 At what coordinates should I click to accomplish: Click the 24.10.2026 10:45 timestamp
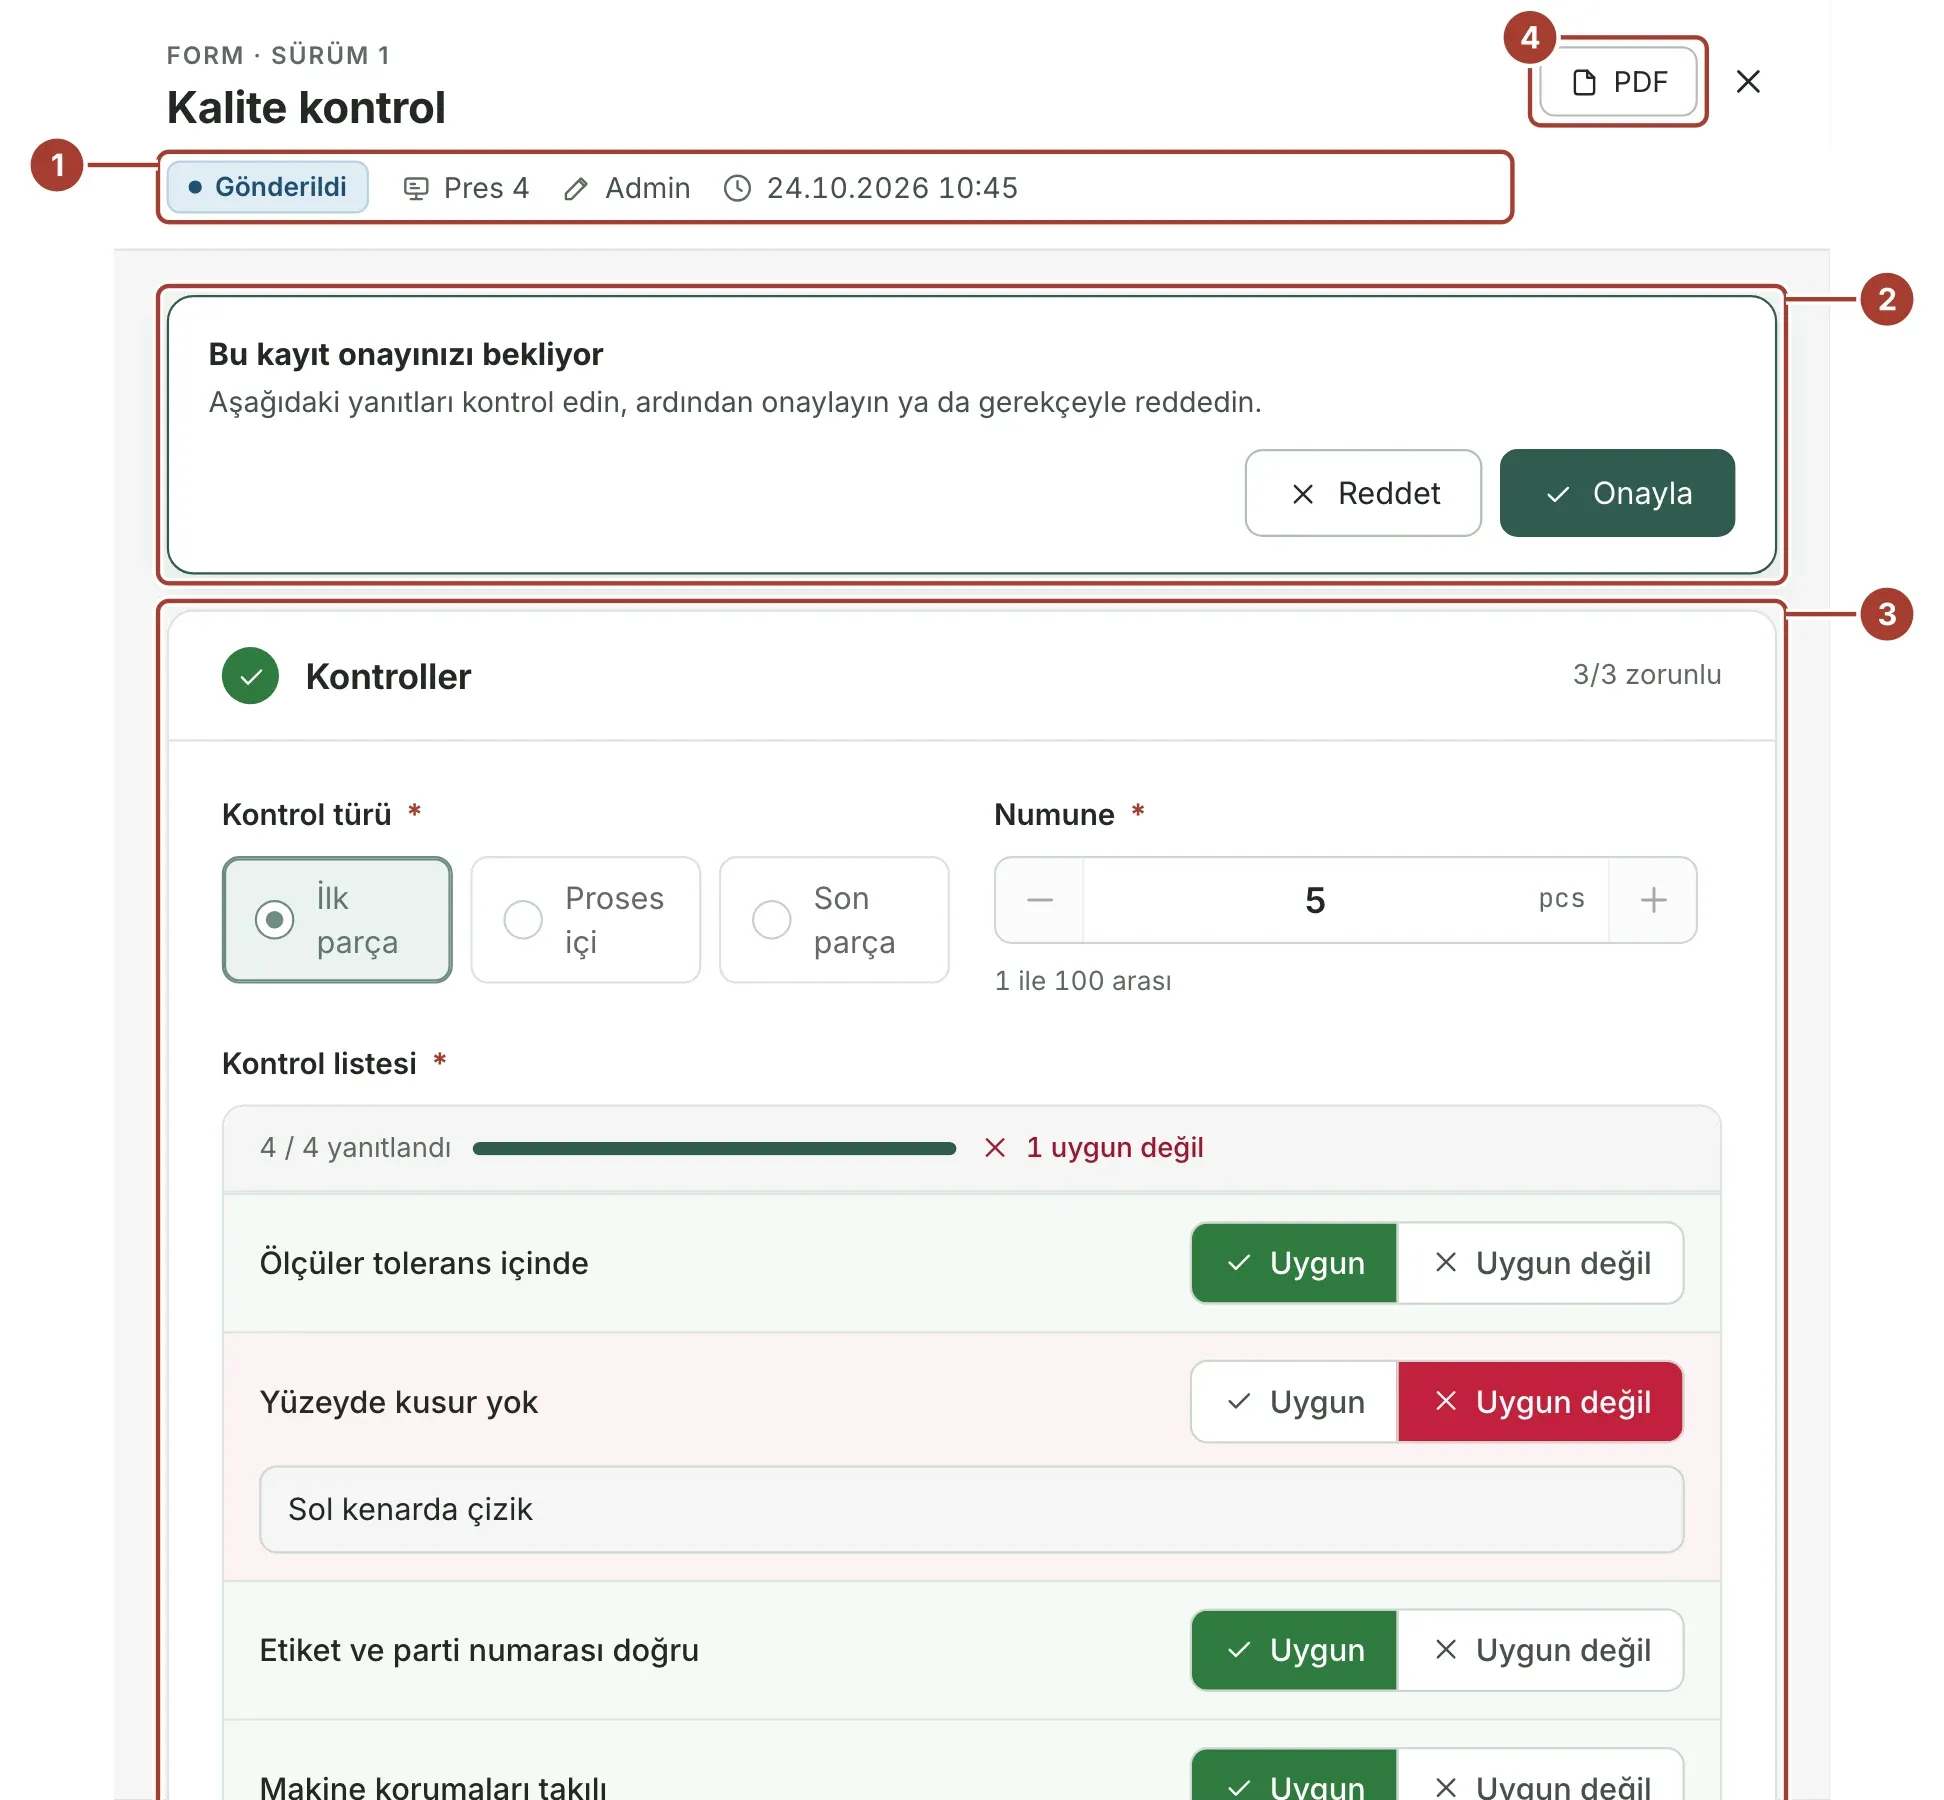pos(892,188)
